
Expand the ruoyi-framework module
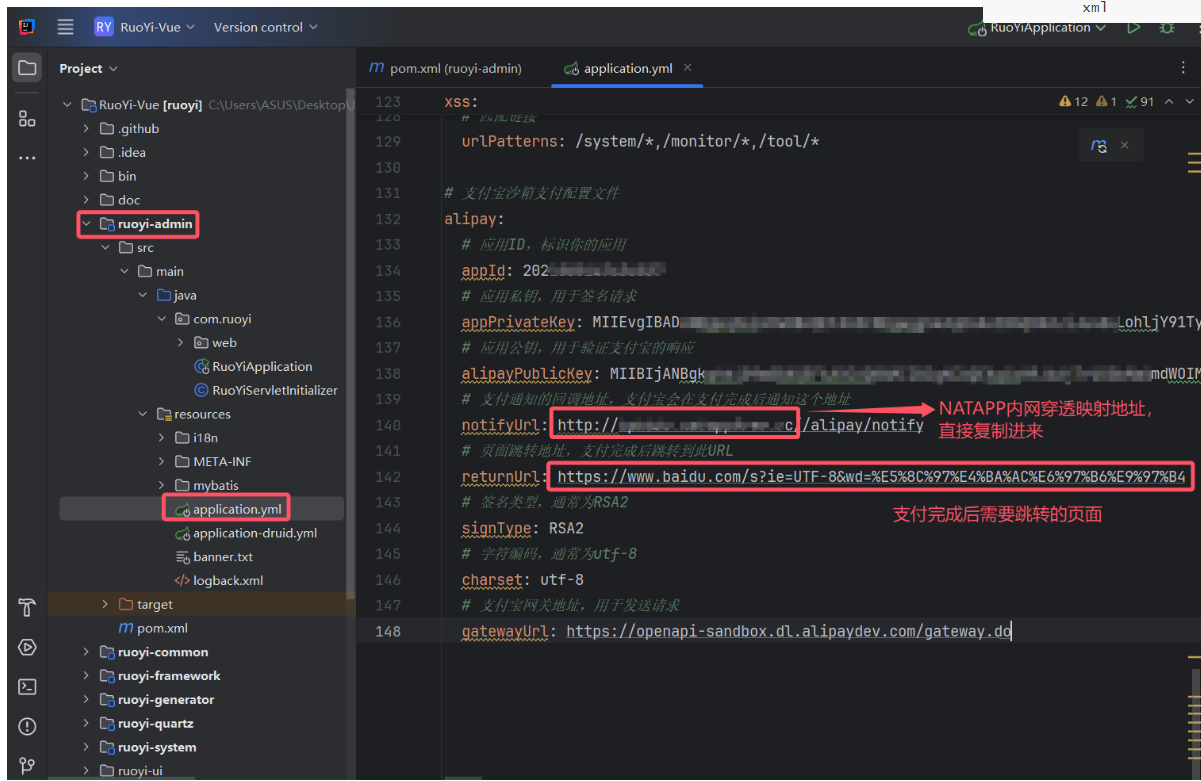click(x=87, y=676)
